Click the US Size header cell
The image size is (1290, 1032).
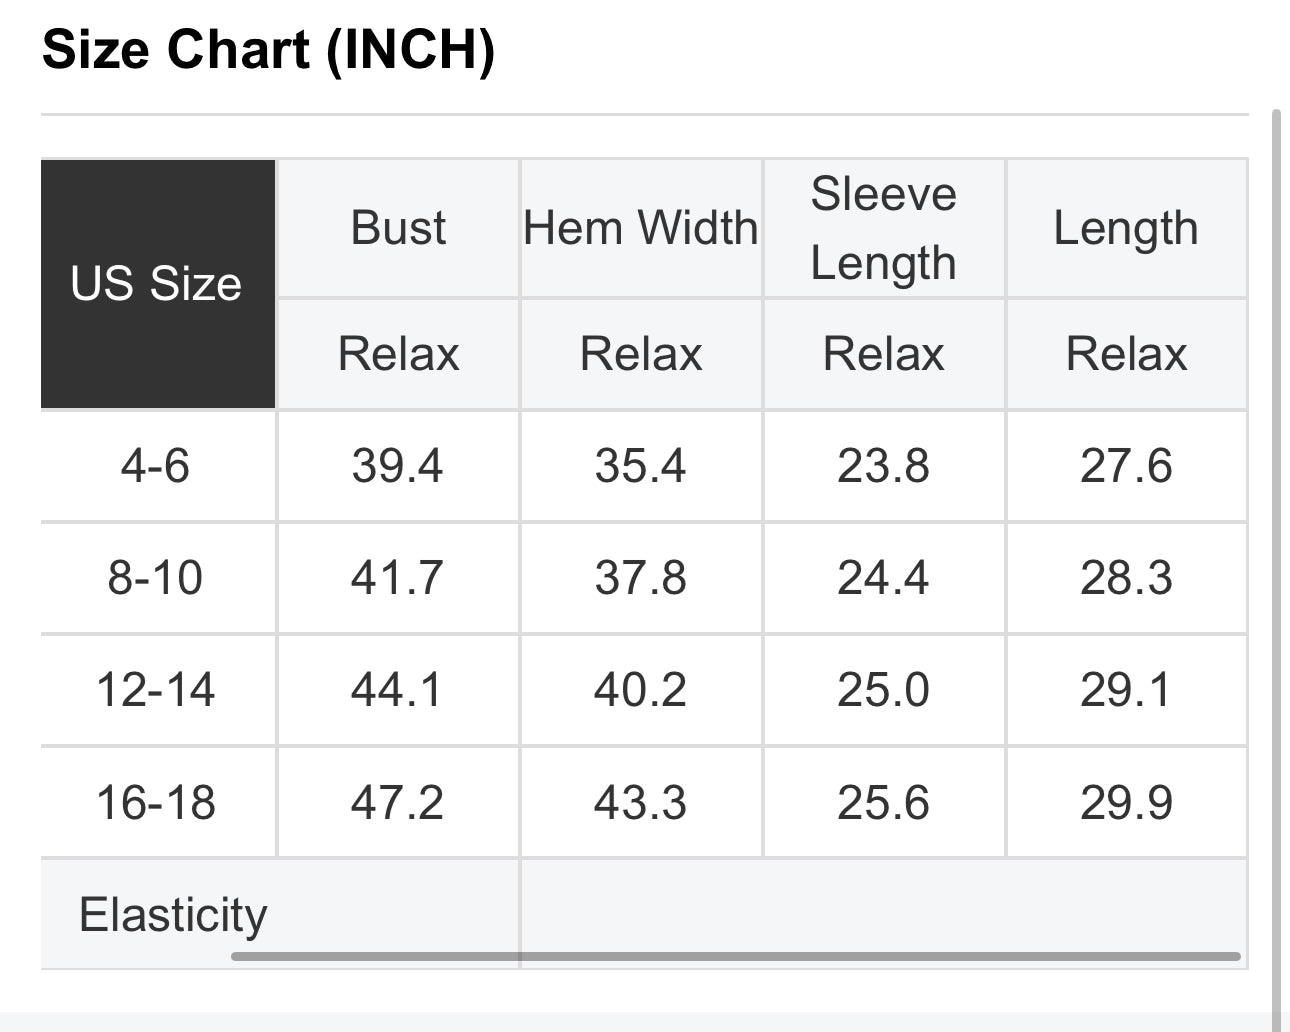click(158, 284)
